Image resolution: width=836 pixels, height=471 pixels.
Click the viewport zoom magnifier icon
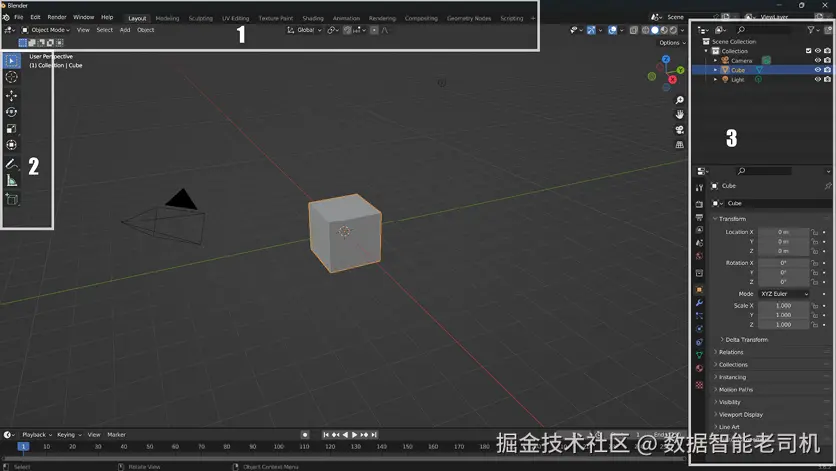[x=679, y=100]
